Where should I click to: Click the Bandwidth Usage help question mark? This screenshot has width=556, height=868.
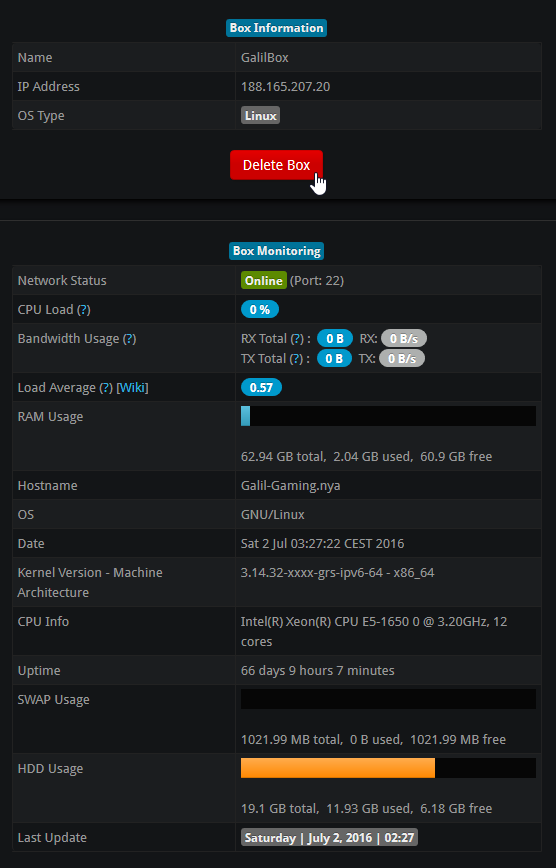point(130,338)
